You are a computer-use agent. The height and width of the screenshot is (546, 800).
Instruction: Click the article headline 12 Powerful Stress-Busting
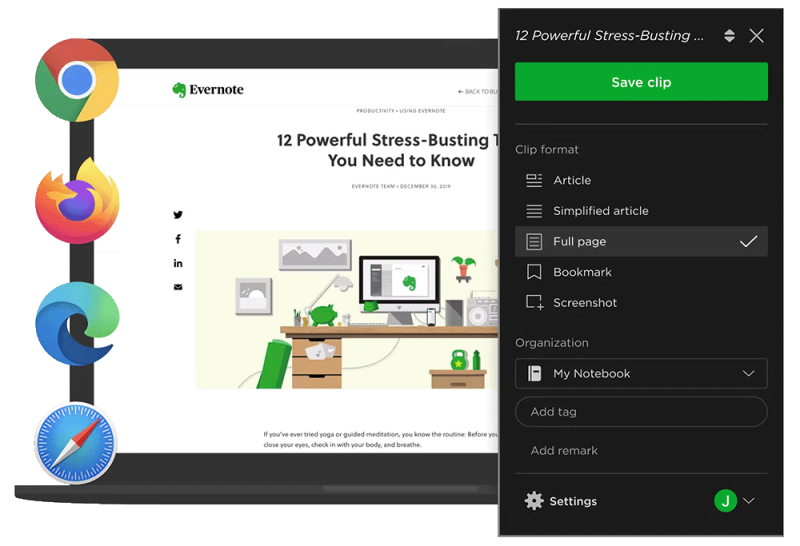pos(388,150)
